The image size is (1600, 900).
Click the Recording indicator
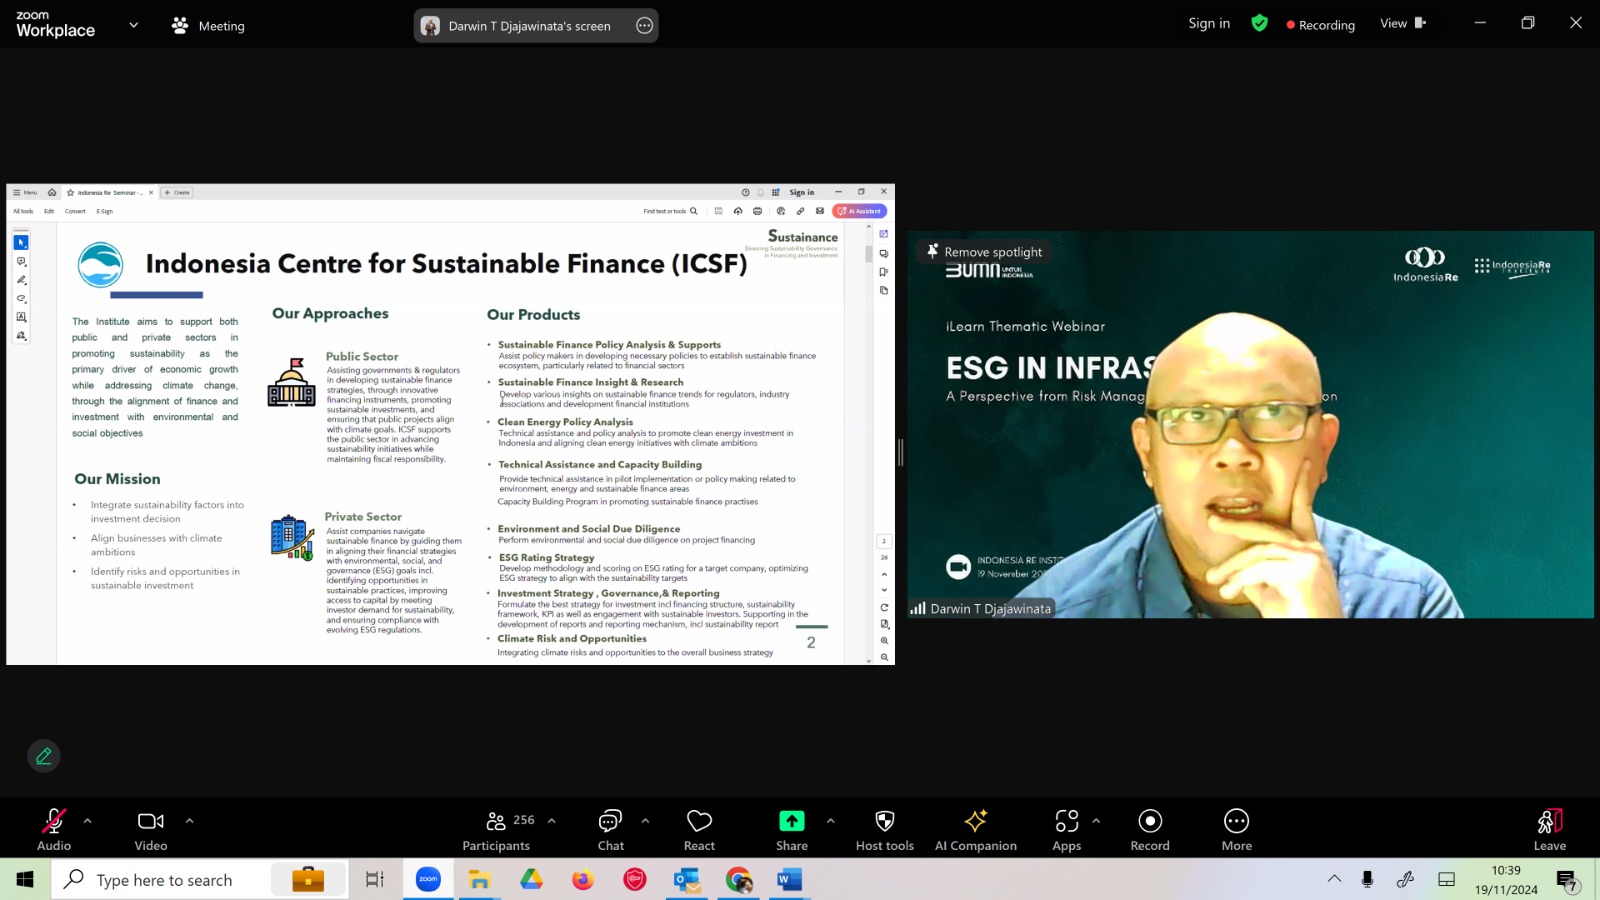[x=1320, y=25]
